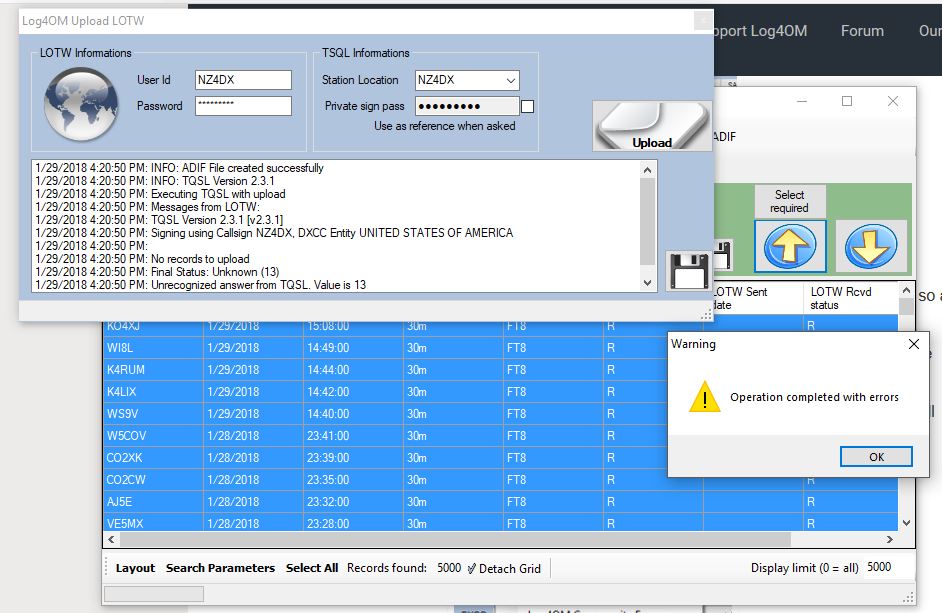Toggle the Detach Grid checkbox
The image size is (942, 613).
click(472, 568)
